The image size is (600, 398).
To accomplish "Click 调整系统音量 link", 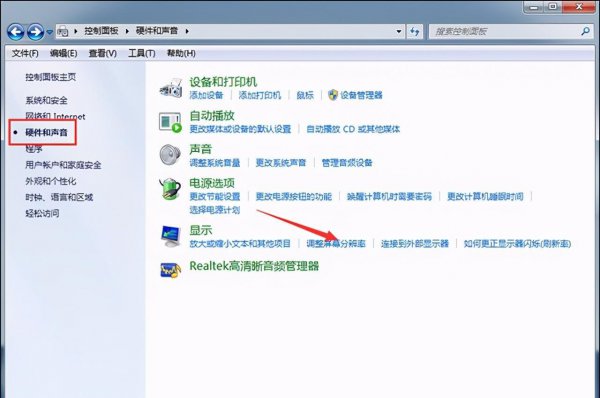I will (x=215, y=163).
